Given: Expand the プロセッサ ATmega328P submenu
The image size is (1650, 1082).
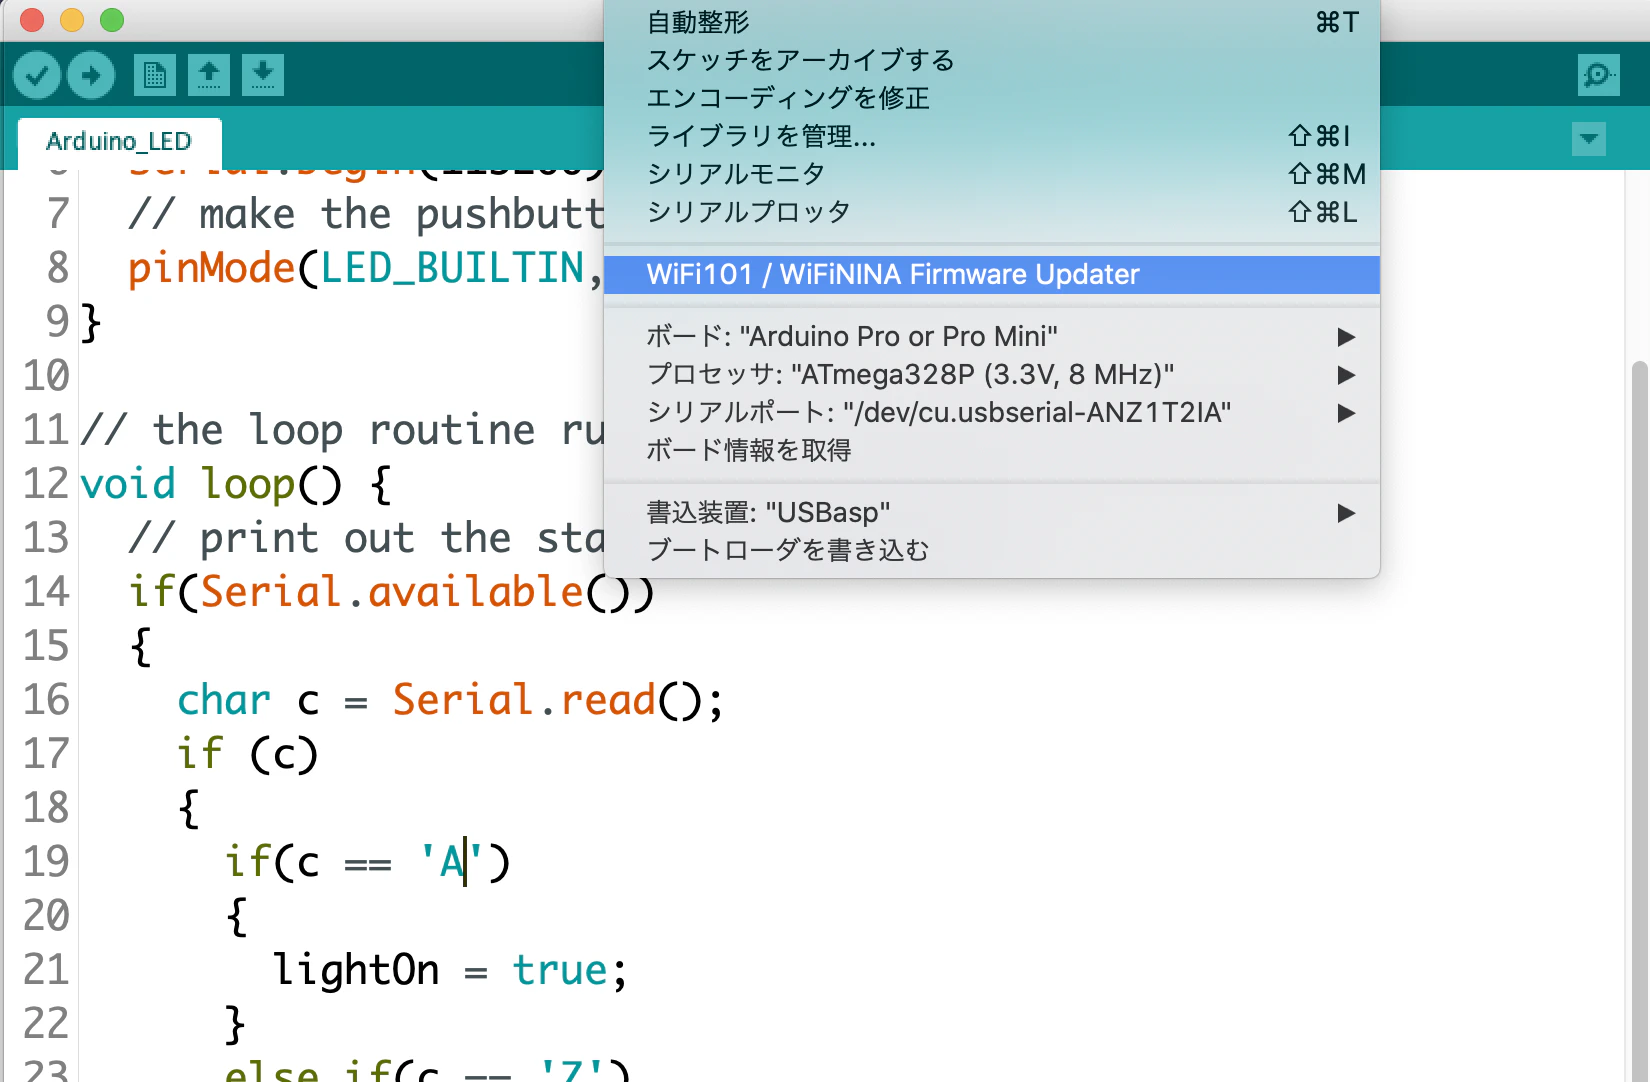Looking at the screenshot, I should [x=992, y=375].
